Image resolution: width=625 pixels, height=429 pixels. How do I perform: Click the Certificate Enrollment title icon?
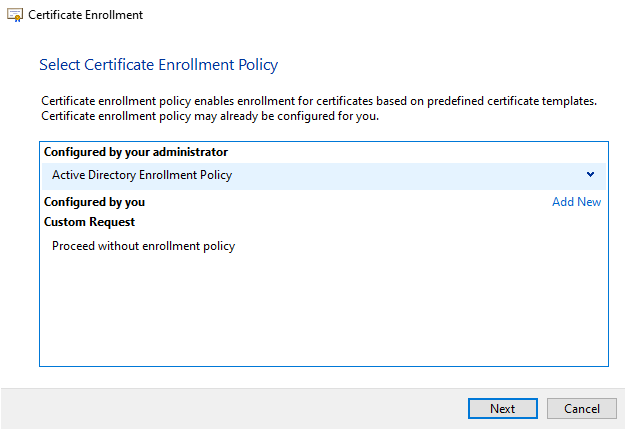15,15
